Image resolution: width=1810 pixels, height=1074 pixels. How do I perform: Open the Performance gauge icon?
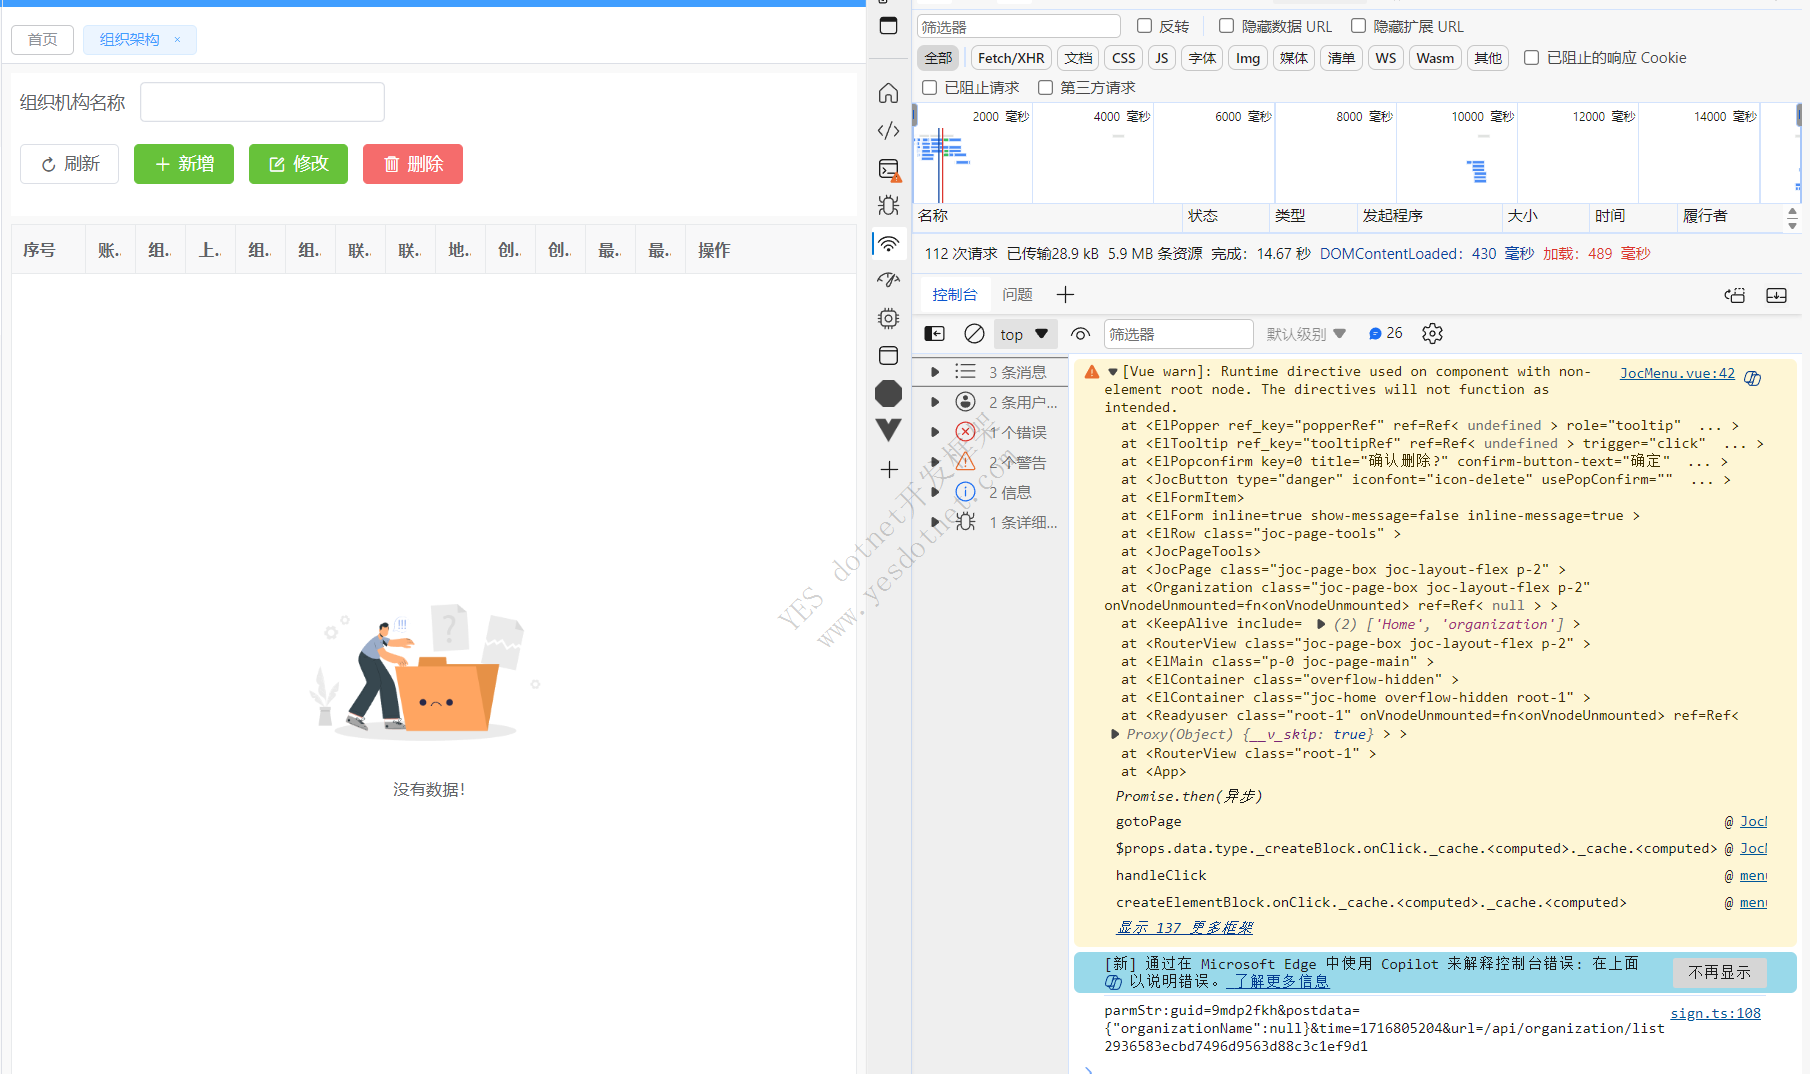(888, 280)
